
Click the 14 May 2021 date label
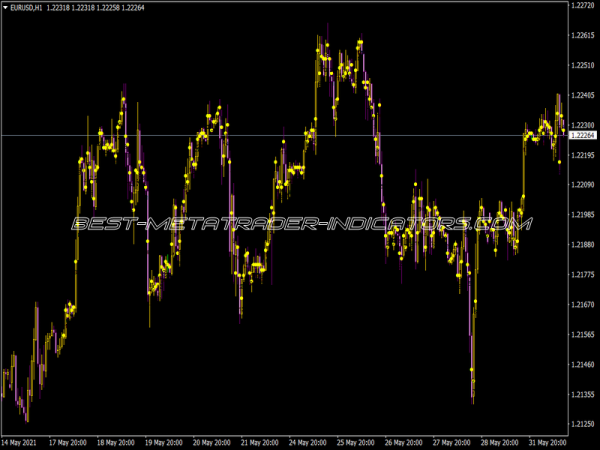pos(22,441)
